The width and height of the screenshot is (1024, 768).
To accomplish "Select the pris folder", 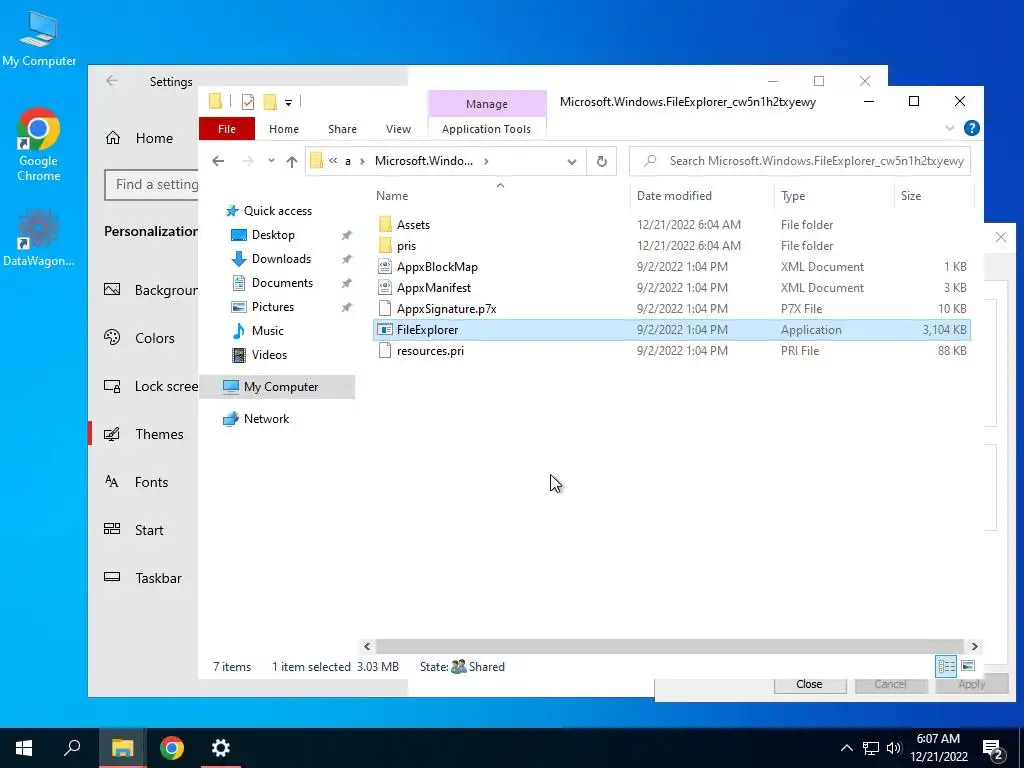I will pyautogui.click(x=406, y=246).
